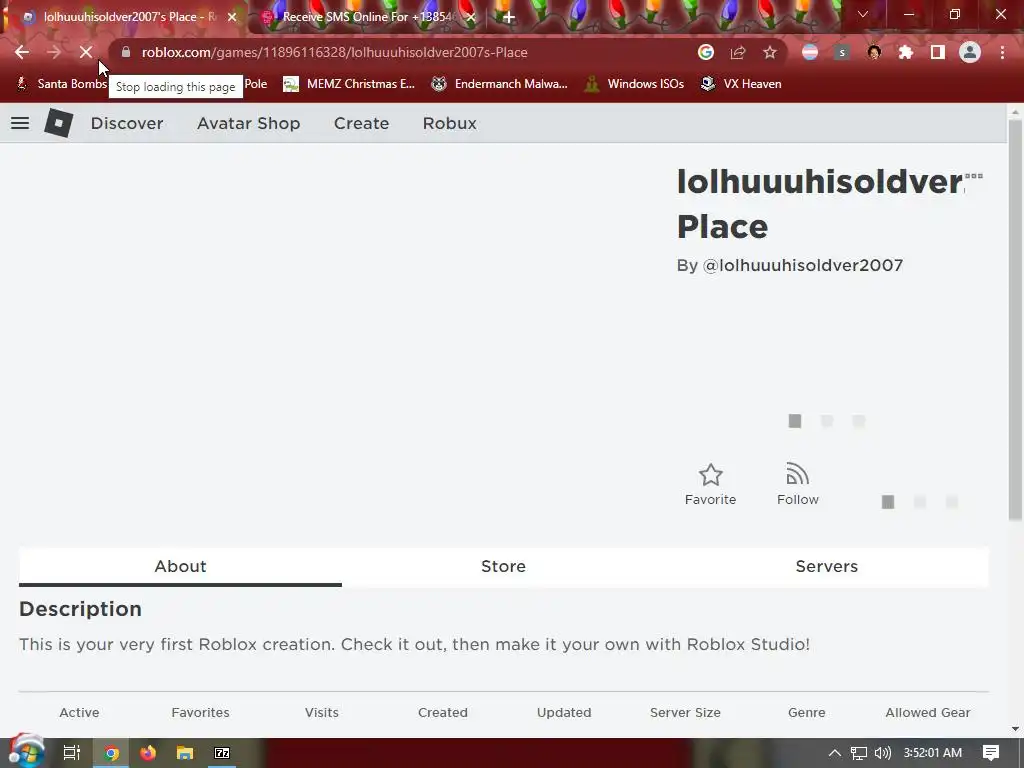Click the 3:52:01 AM taskbar clock
Image resolution: width=1024 pixels, height=768 pixels.
(933, 753)
